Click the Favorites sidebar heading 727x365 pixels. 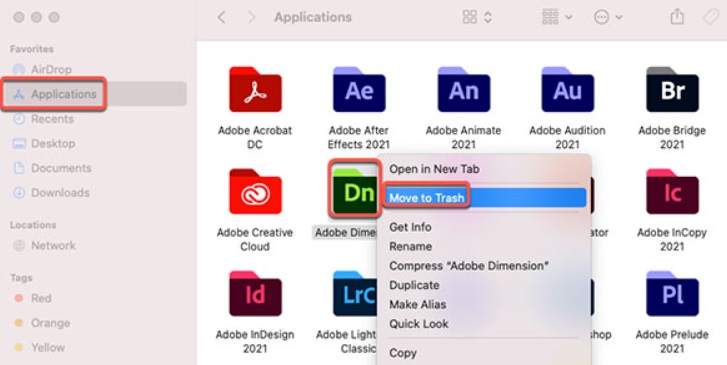click(32, 49)
